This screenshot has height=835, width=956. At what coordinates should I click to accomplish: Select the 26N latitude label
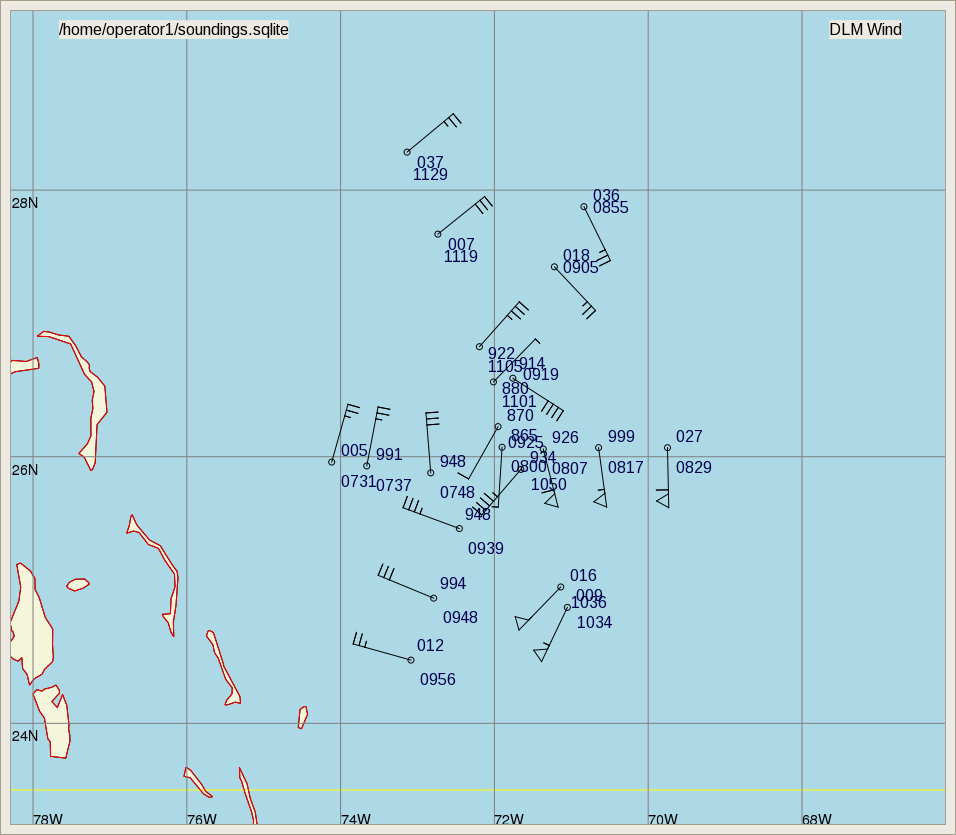(x=25, y=470)
